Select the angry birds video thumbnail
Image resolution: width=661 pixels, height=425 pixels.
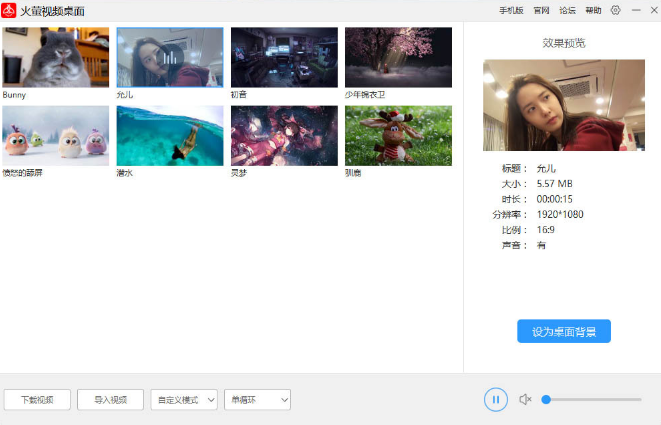point(56,135)
